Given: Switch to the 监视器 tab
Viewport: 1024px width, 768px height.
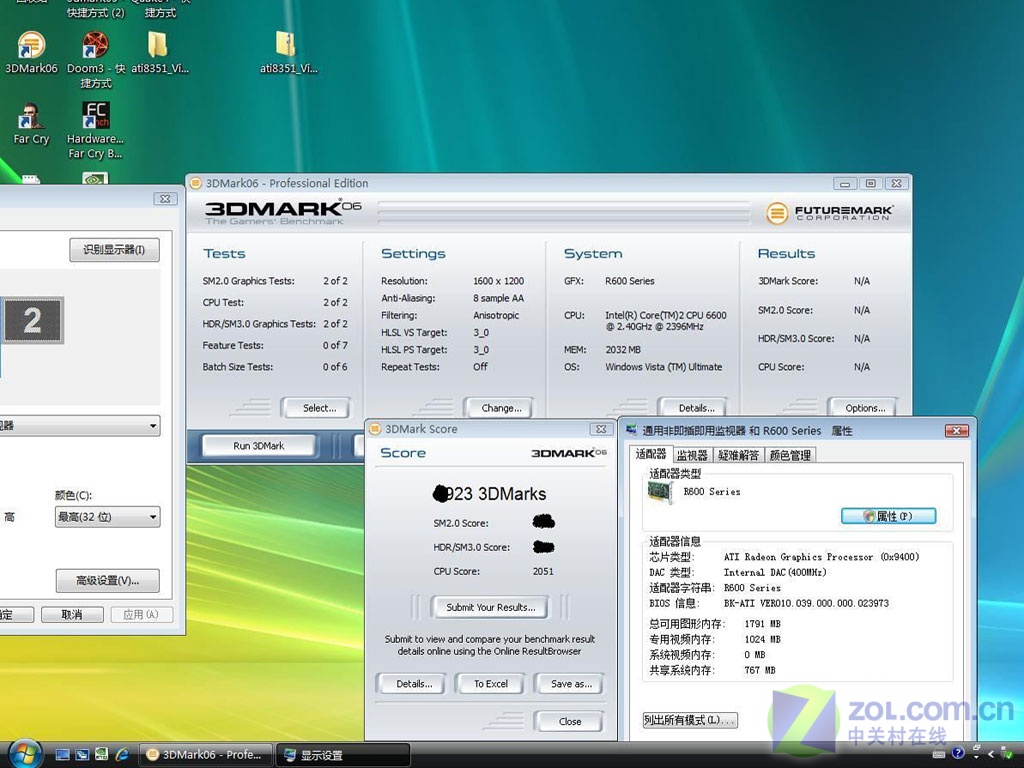Looking at the screenshot, I should pos(692,455).
